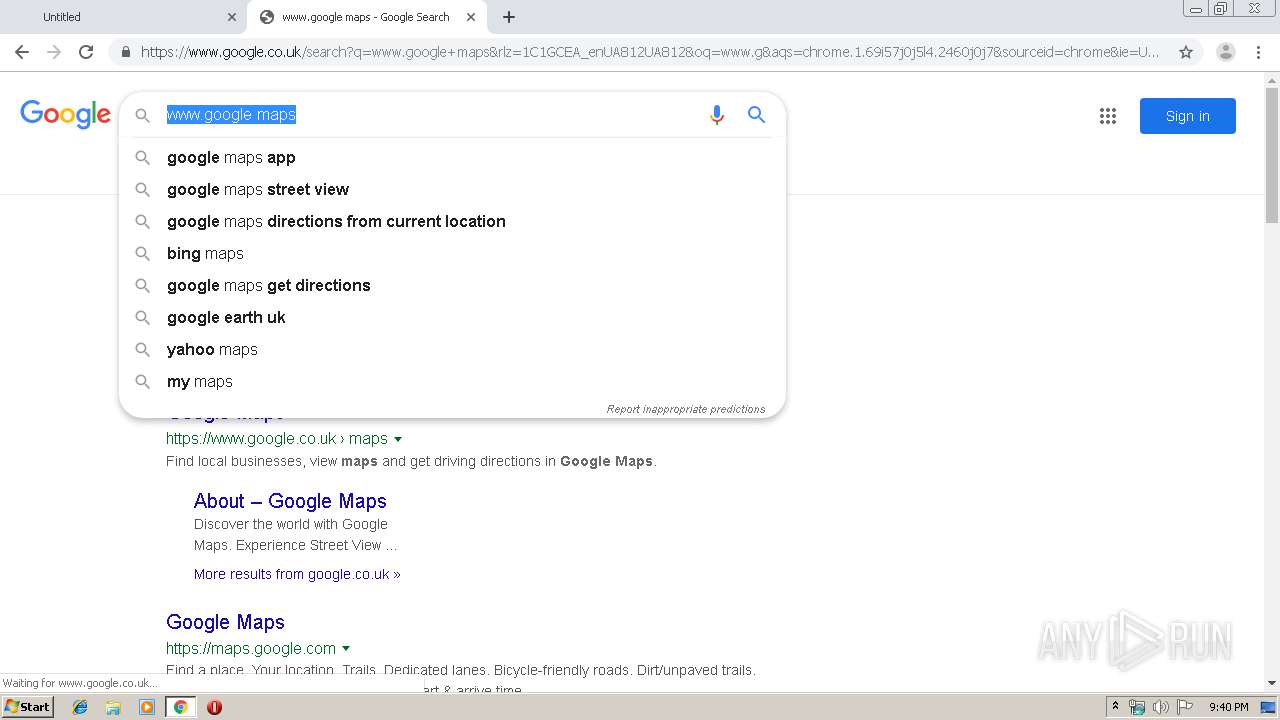Expand arrow next to maps.google.com URL
The image size is (1280, 720).
pos(346,649)
